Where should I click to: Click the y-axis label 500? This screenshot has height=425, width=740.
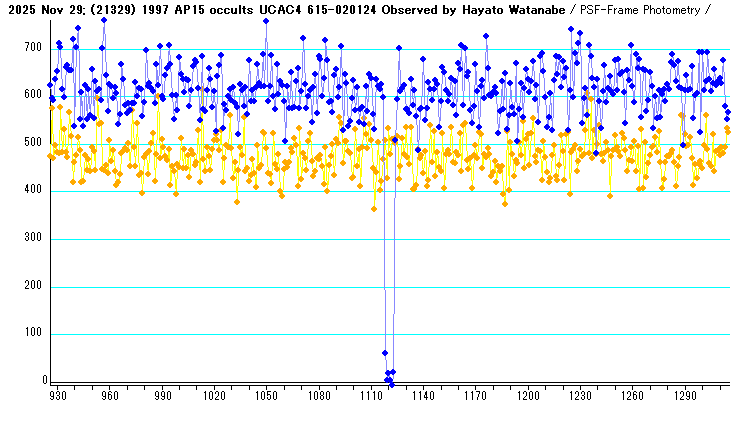pyautogui.click(x=33, y=144)
